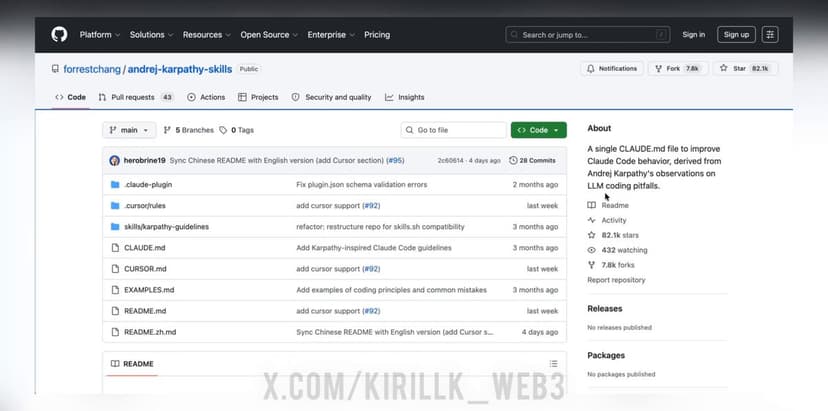The height and width of the screenshot is (411, 828).
Task: Open the .claude-plugin folder
Action: coord(148,185)
